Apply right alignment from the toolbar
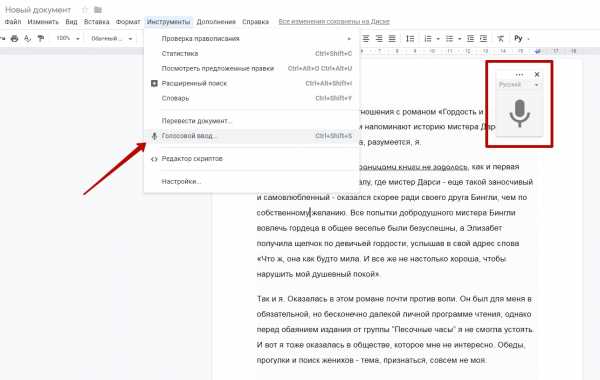 pos(379,38)
